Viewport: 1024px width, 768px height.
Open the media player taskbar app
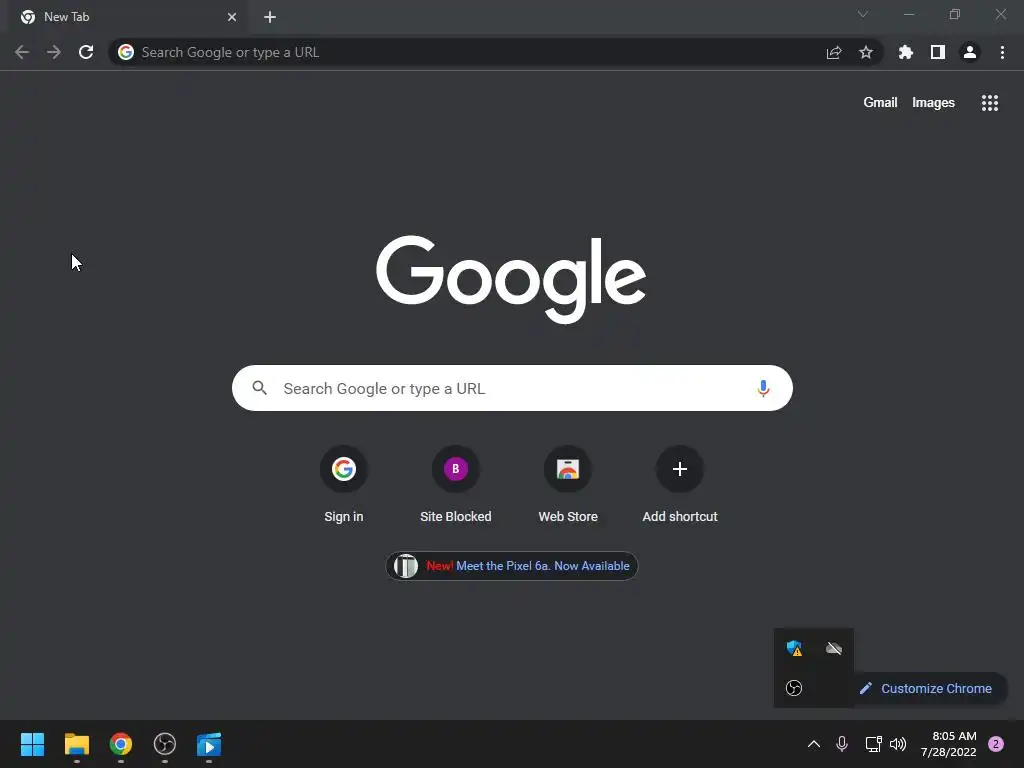209,744
